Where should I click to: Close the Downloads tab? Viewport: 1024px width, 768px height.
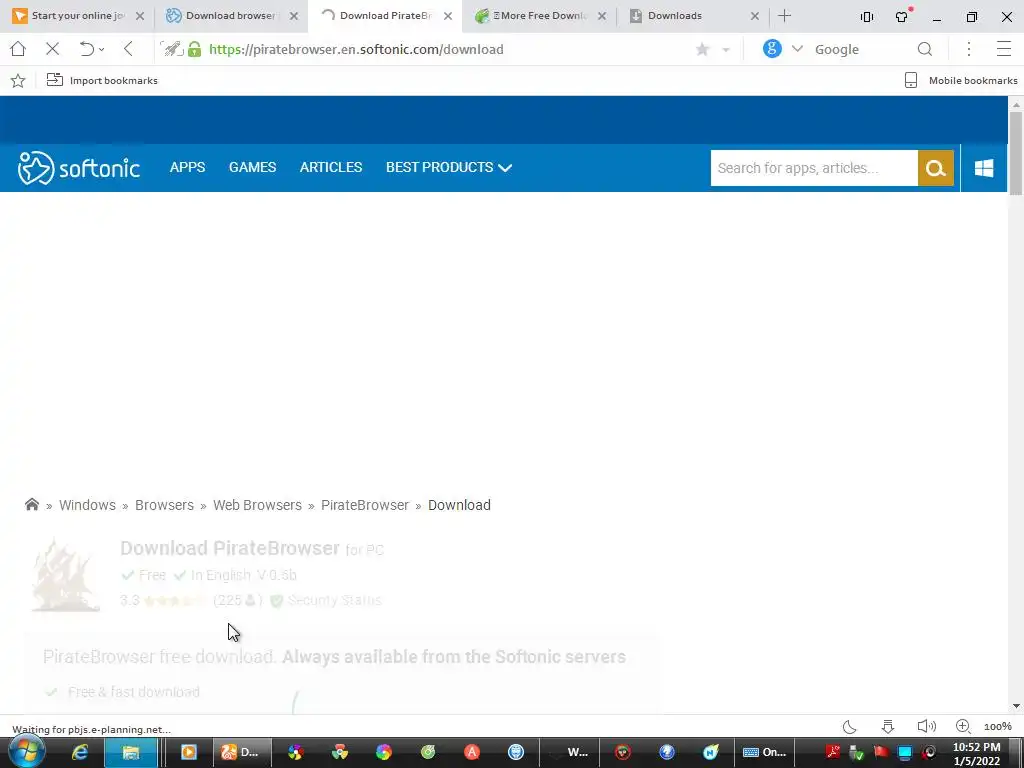[755, 16]
